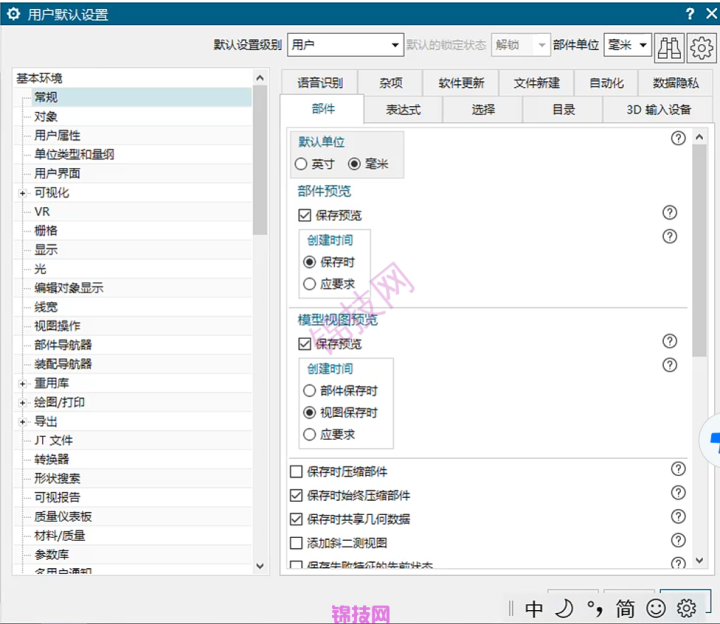Viewport: 720px width, 624px height.
Task: Open help icon beside 默认单位 section
Action: coord(679,139)
